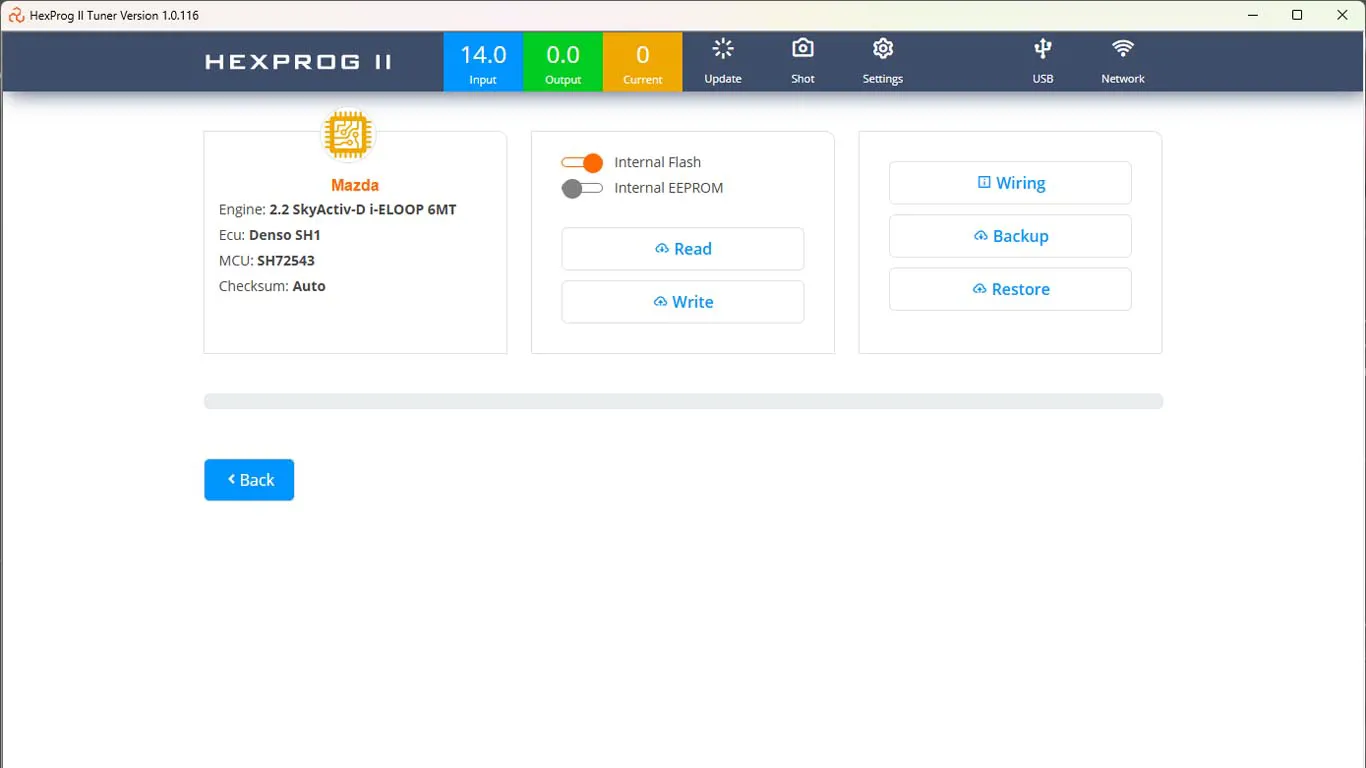The width and height of the screenshot is (1366, 768).
Task: Click the HexProg app logo in title bar
Action: (16, 15)
